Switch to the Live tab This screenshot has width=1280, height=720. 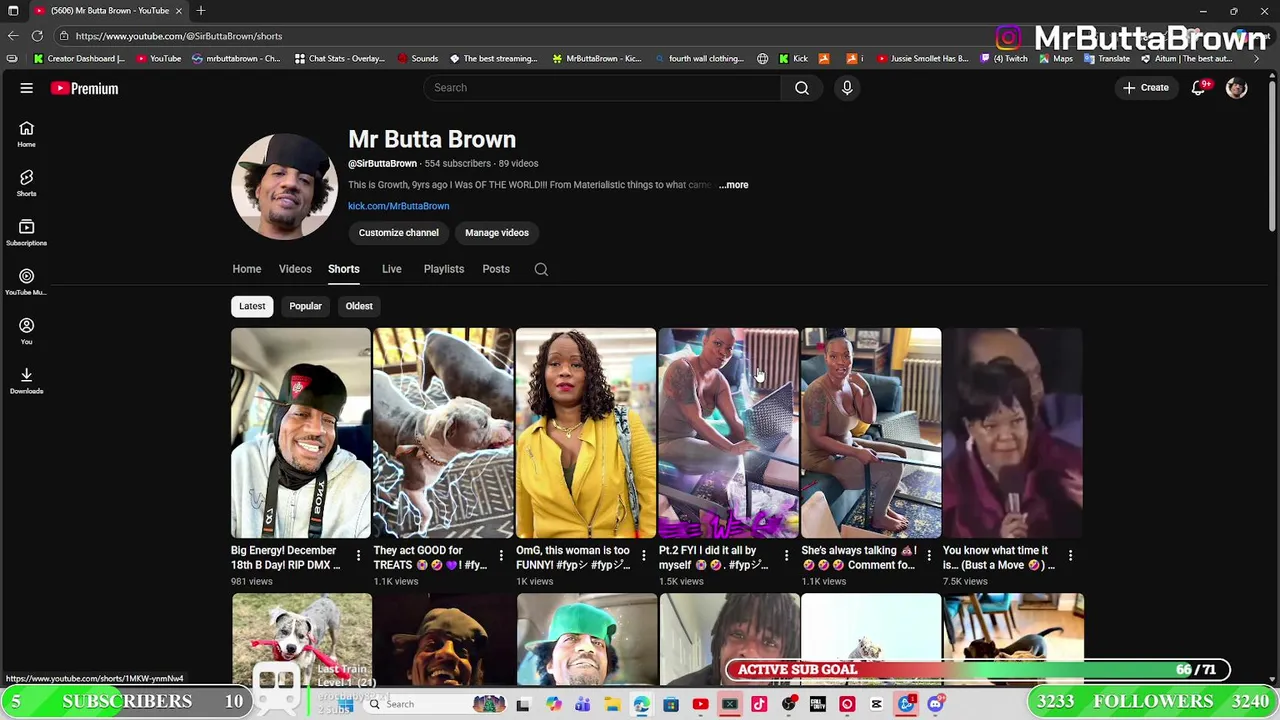(x=391, y=269)
